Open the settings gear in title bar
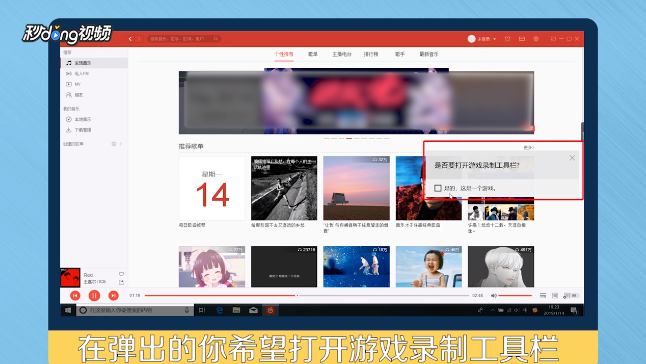Screen dimensions: 646x364 pyautogui.click(x=536, y=39)
